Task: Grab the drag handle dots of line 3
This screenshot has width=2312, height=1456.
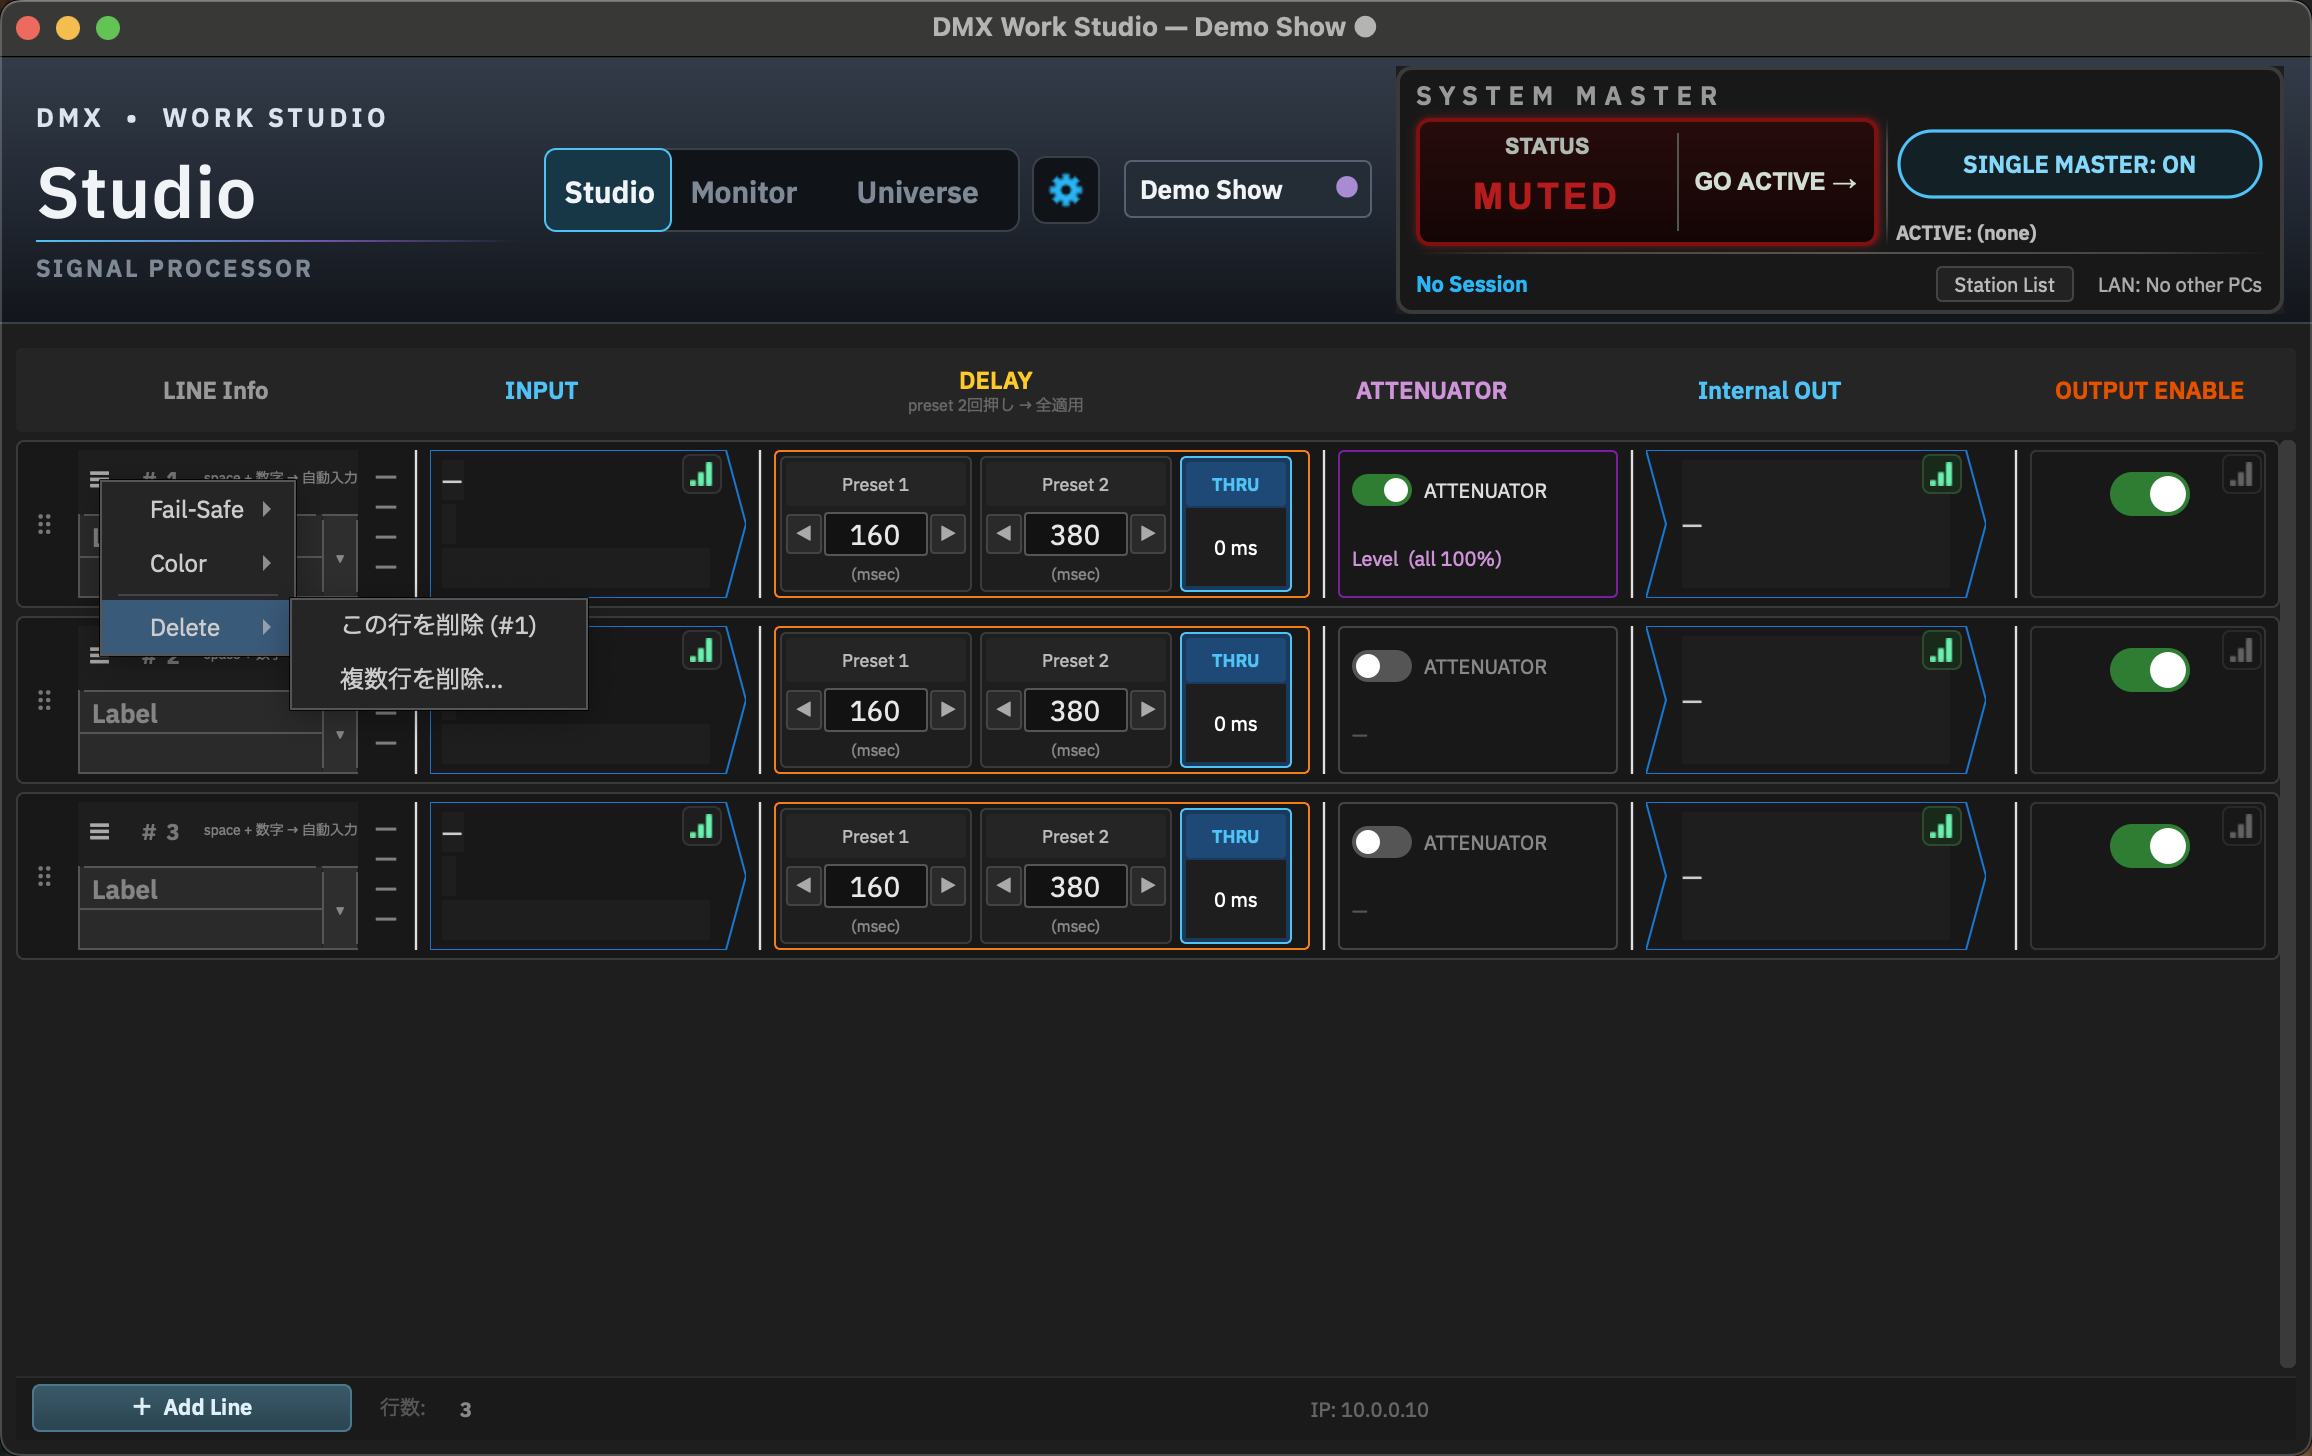Action: click(44, 876)
